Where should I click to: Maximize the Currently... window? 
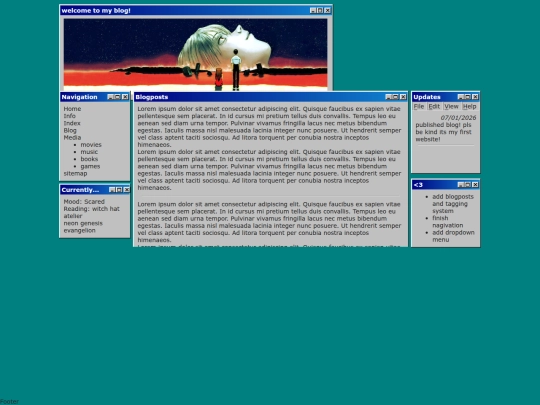tap(119, 190)
